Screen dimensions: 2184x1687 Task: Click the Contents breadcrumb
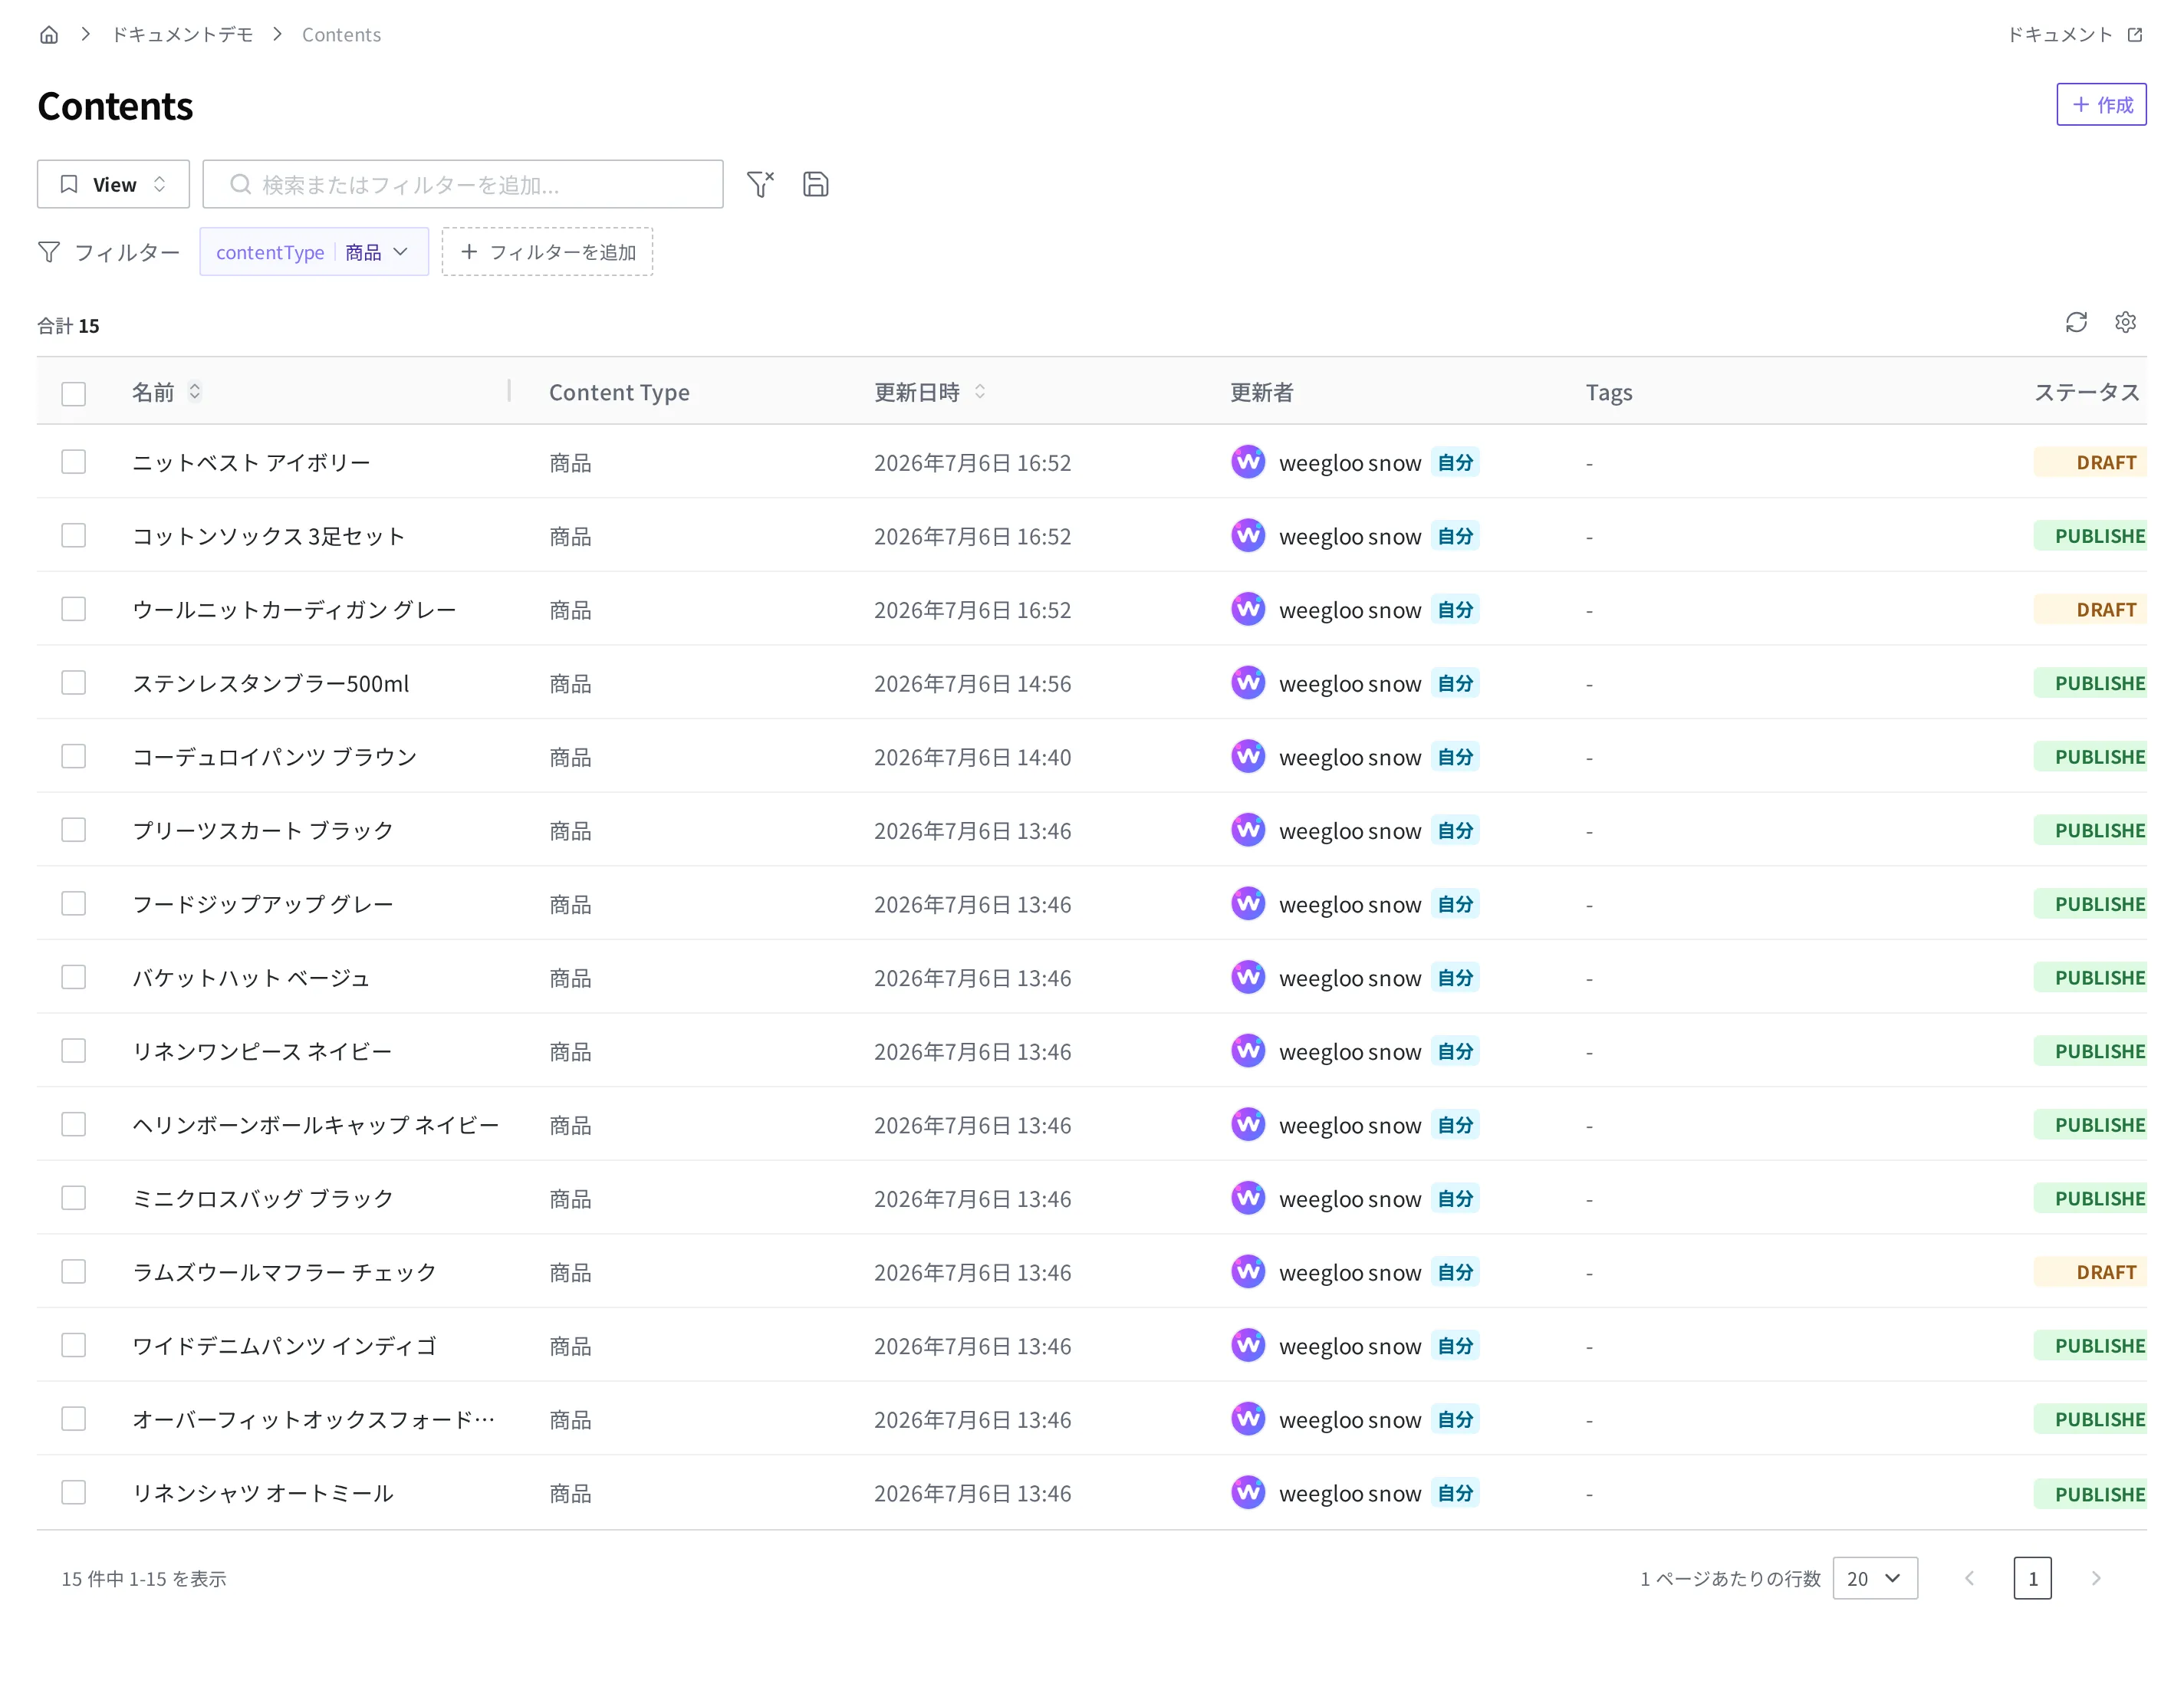coord(341,35)
